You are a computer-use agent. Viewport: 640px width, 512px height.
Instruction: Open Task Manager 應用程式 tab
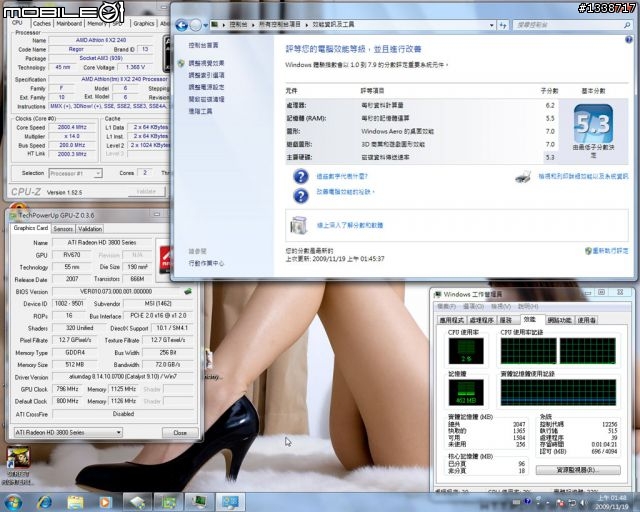tap(452, 320)
